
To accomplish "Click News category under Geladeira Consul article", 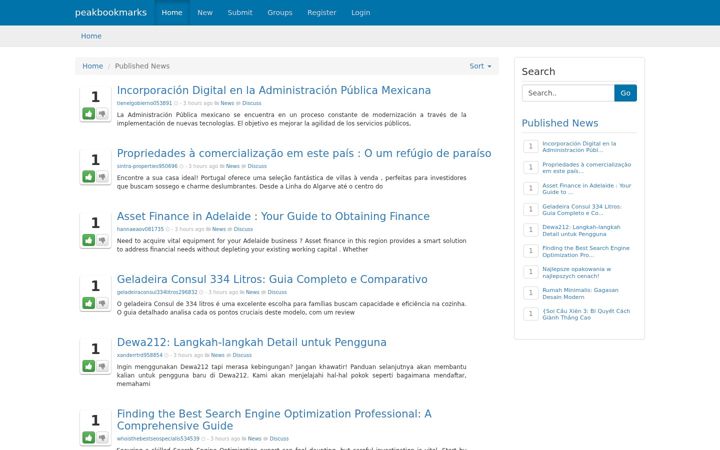I will (253, 292).
